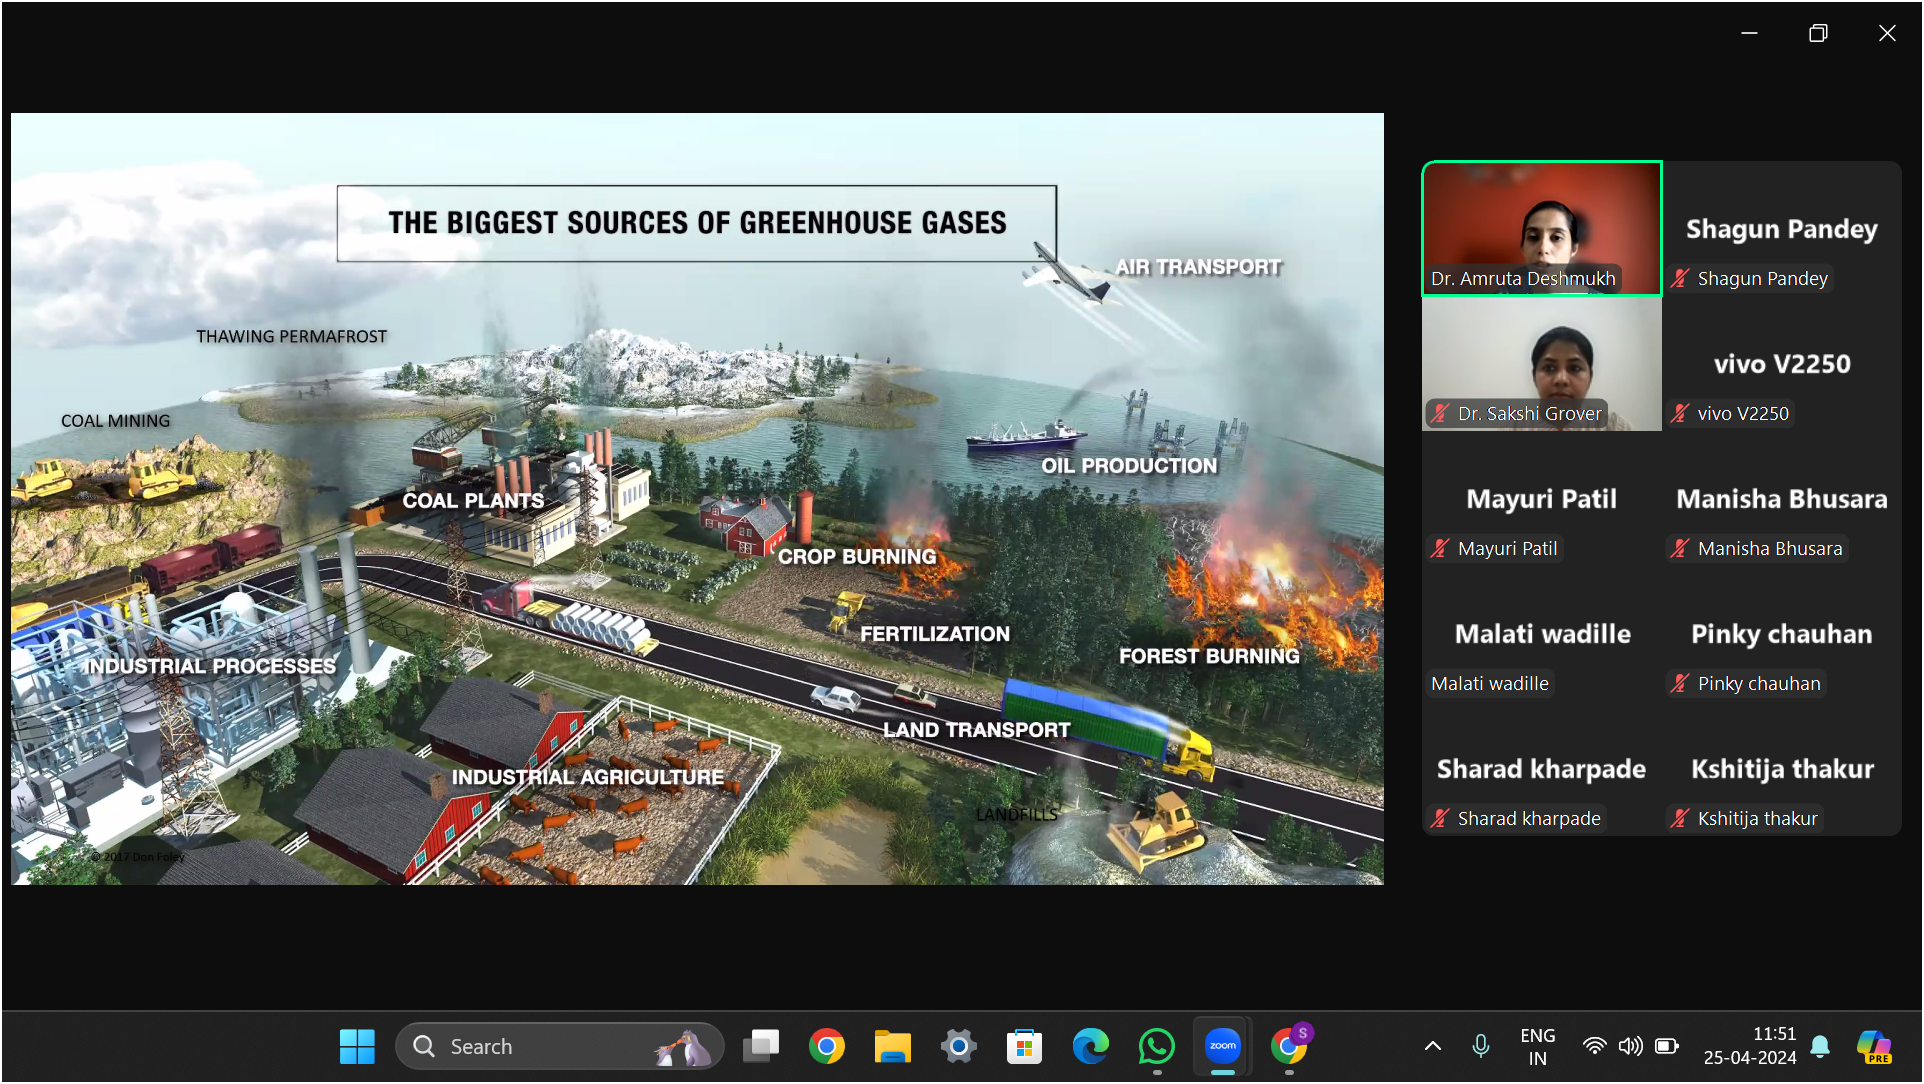Open the ENG IN language switcher

1537,1046
